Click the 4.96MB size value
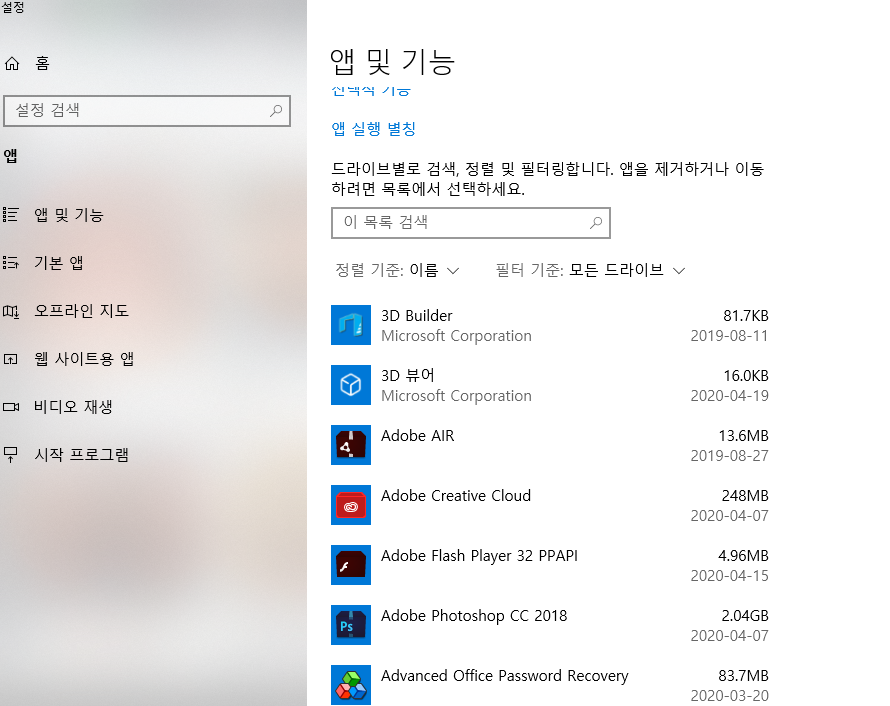890x706 pixels. [x=743, y=556]
